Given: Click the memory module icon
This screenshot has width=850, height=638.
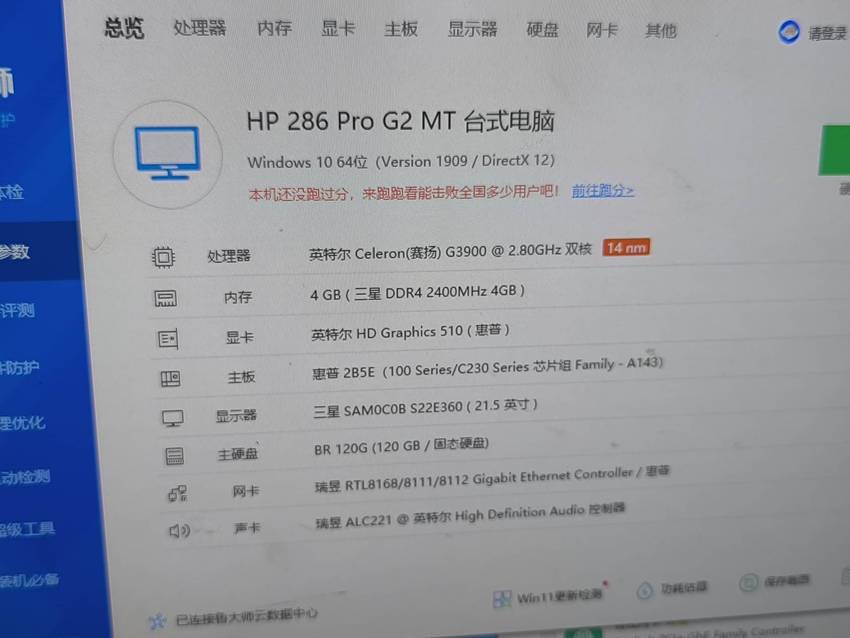Looking at the screenshot, I should [x=165, y=298].
